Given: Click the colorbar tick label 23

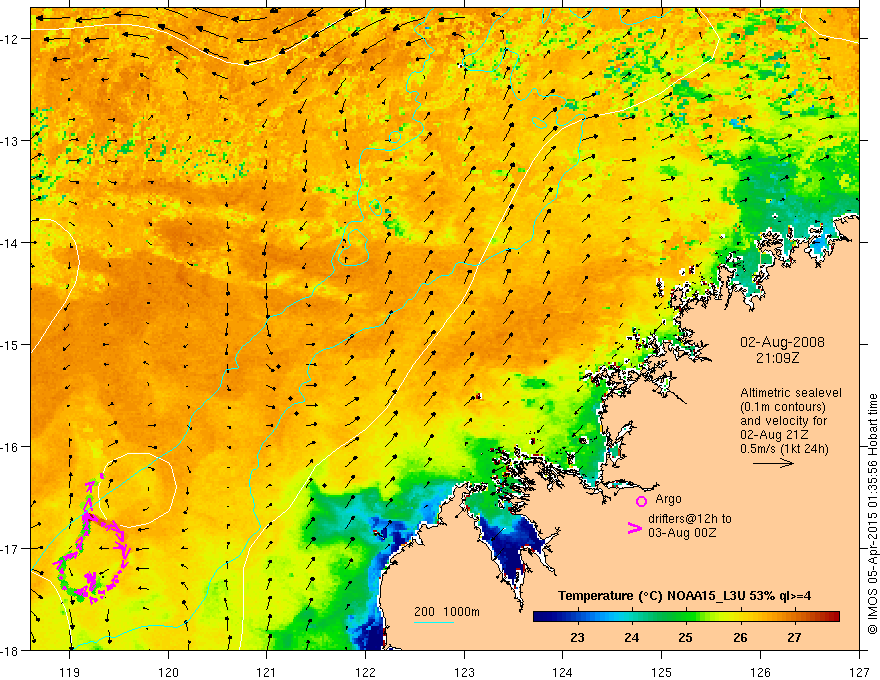Looking at the screenshot, I should tap(577, 638).
